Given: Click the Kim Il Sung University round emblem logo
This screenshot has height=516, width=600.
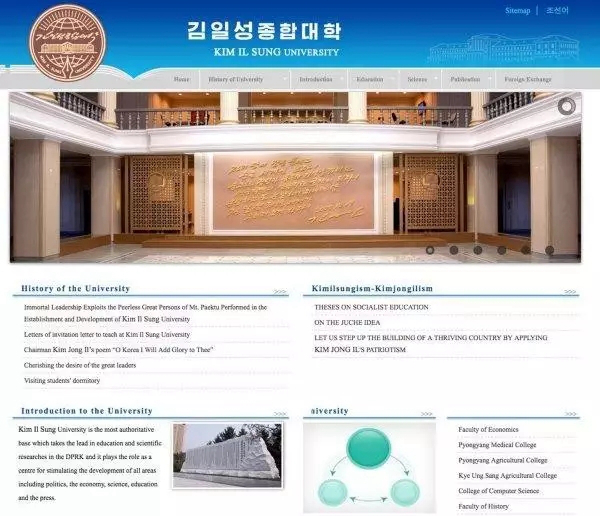Looking at the screenshot, I should 68,42.
